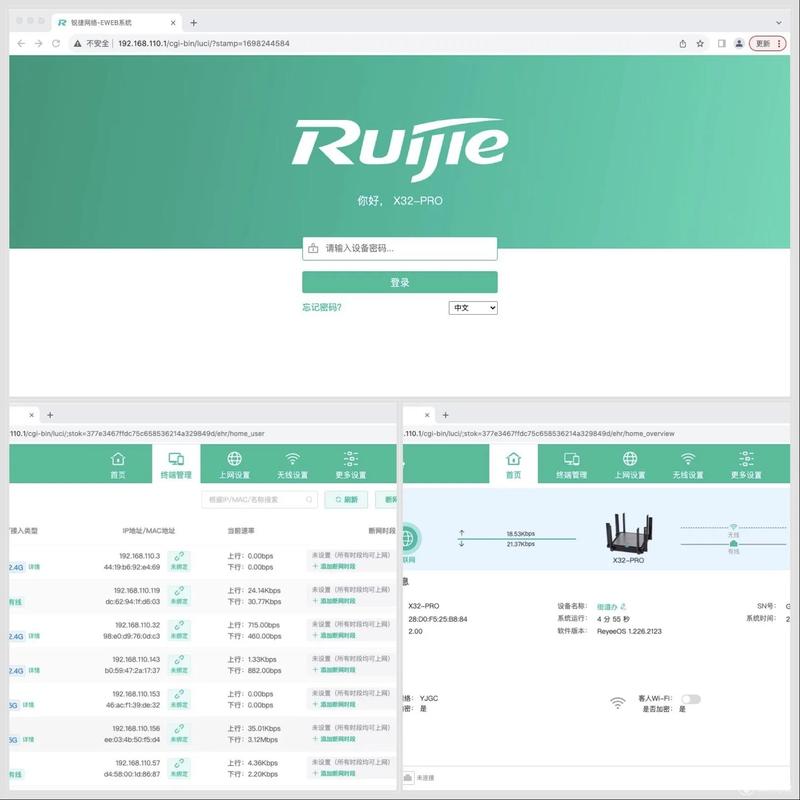Screen dimensions: 800x800
Task: Click the forward arrow in the login window
Action: click(x=38, y=43)
